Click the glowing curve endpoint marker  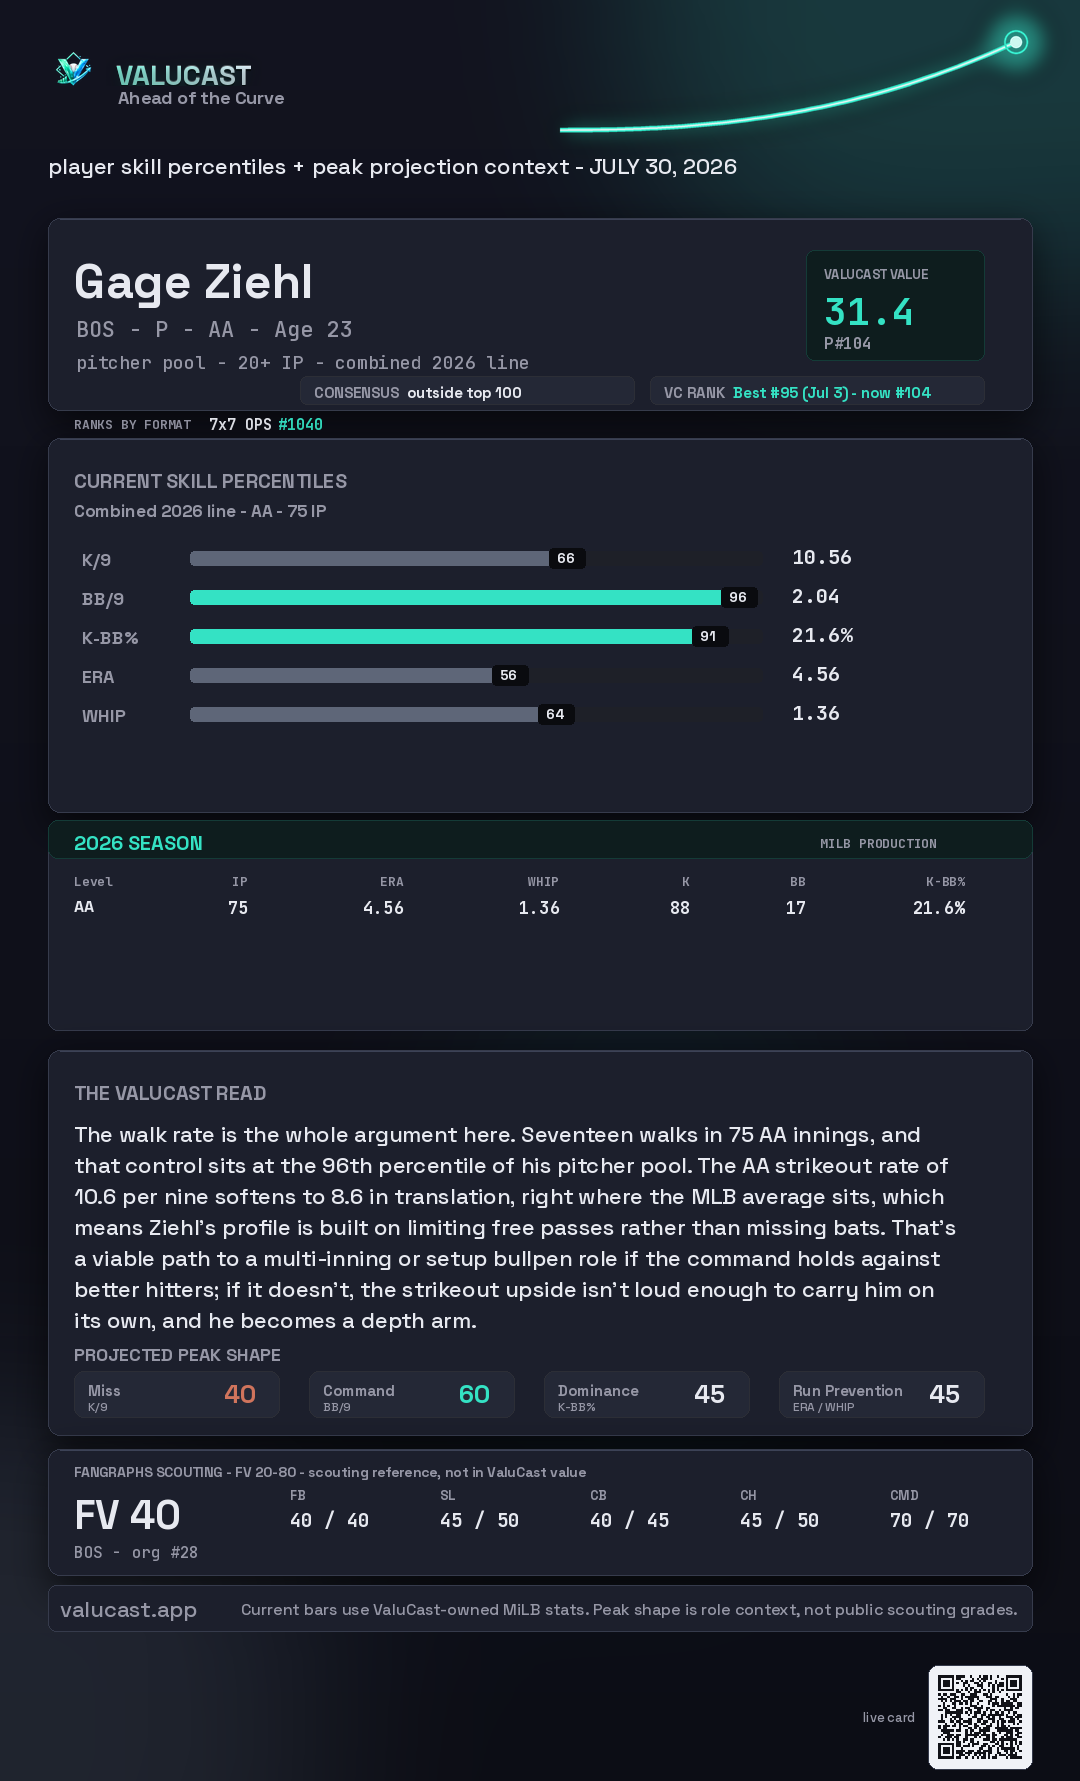click(1016, 42)
